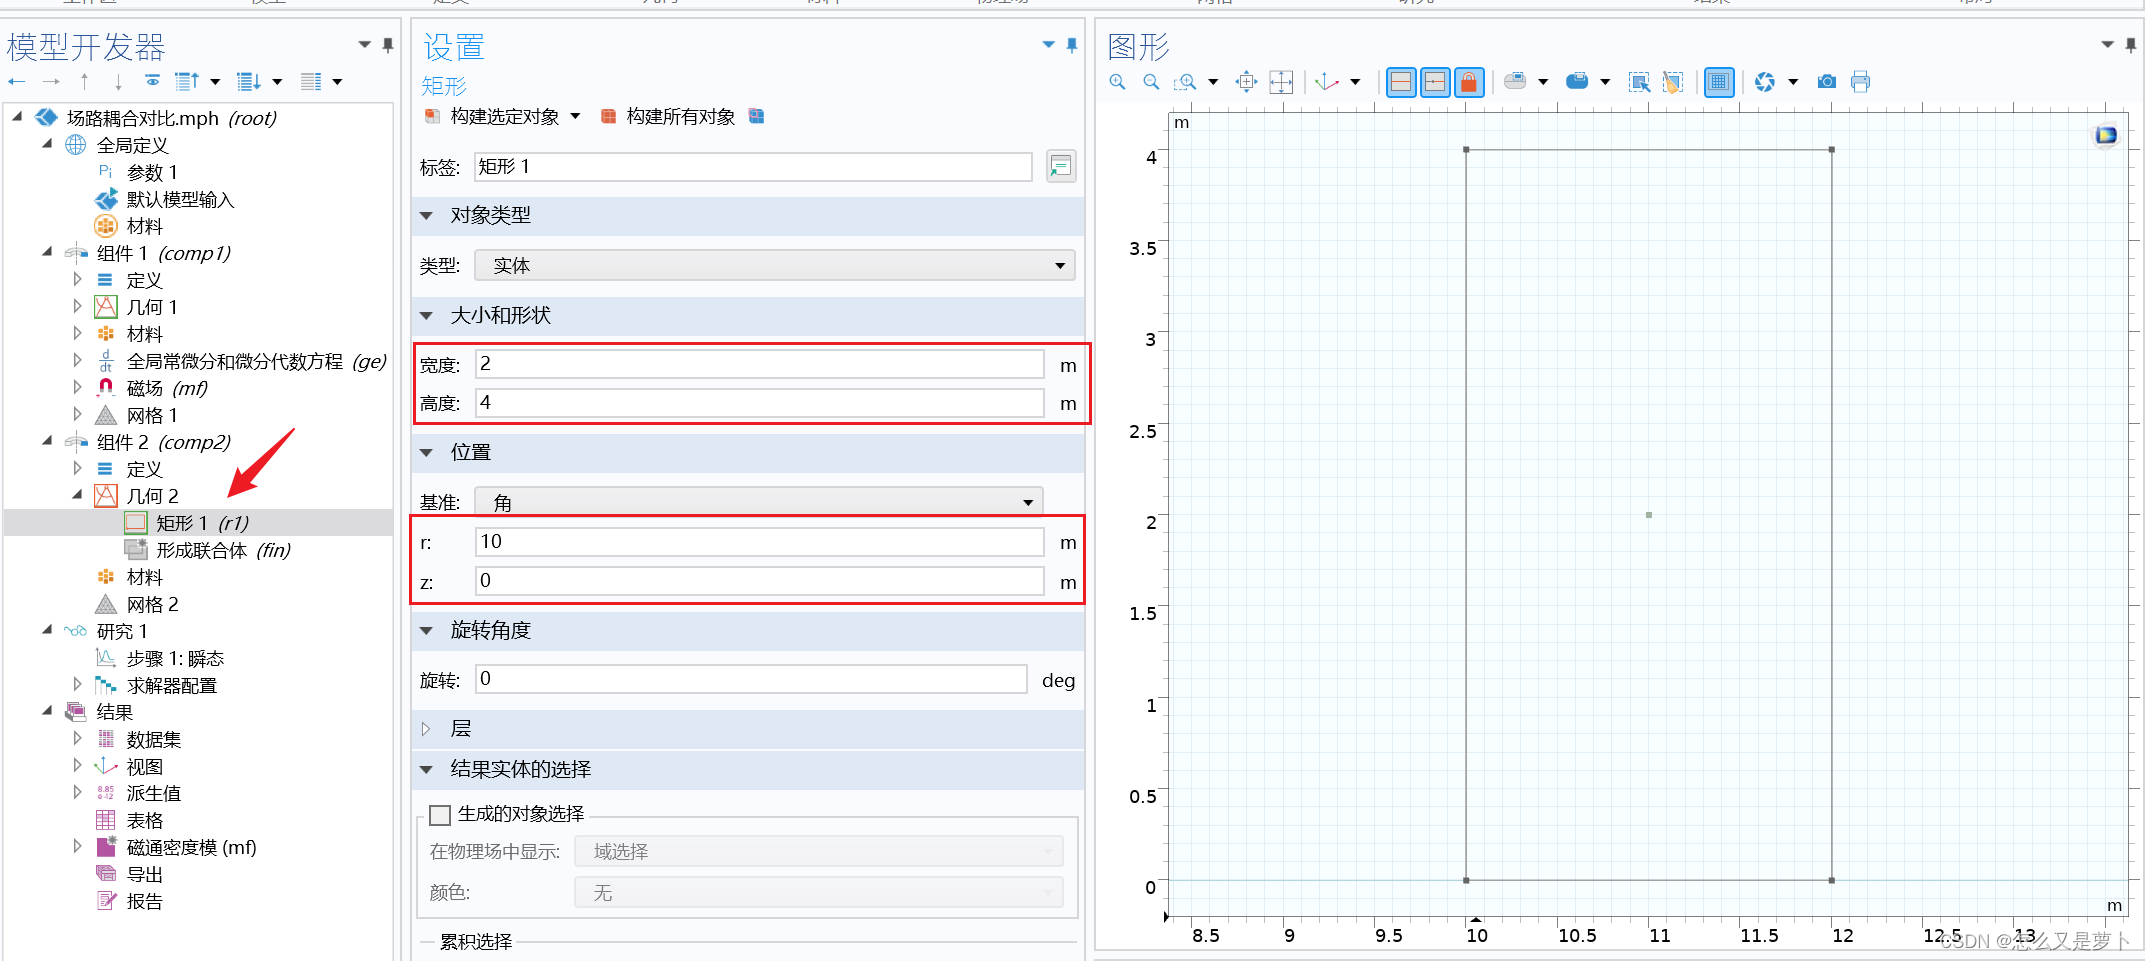Select 派生值 under 结果
2145x961 pixels.
(153, 793)
